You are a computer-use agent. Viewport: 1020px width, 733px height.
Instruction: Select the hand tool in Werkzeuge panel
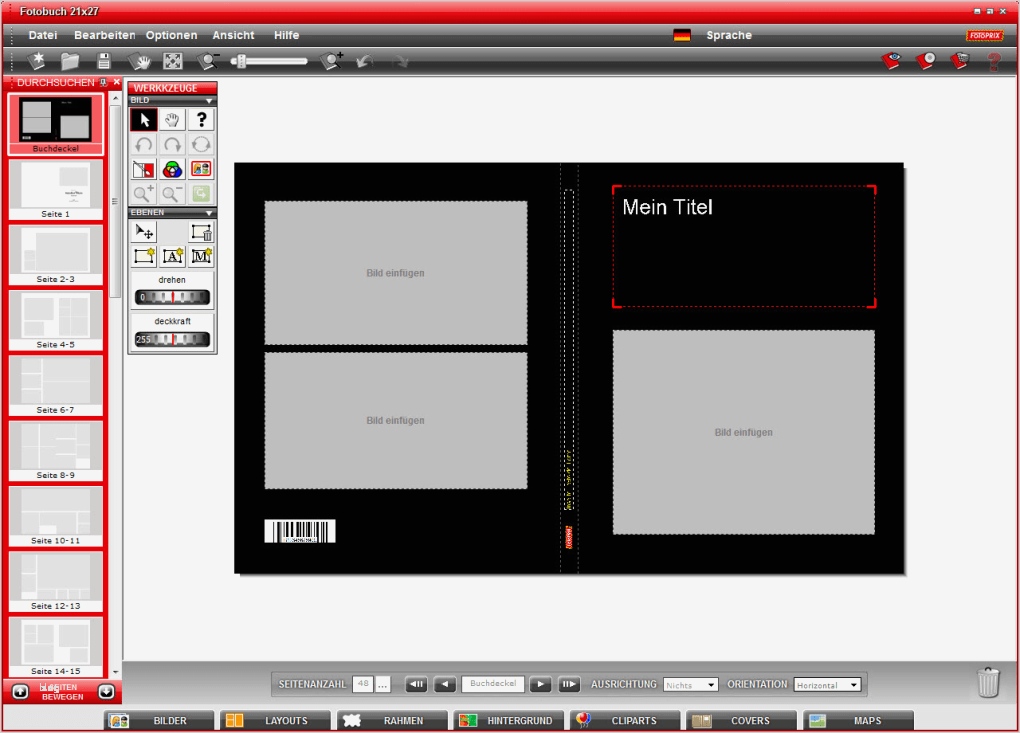click(172, 120)
